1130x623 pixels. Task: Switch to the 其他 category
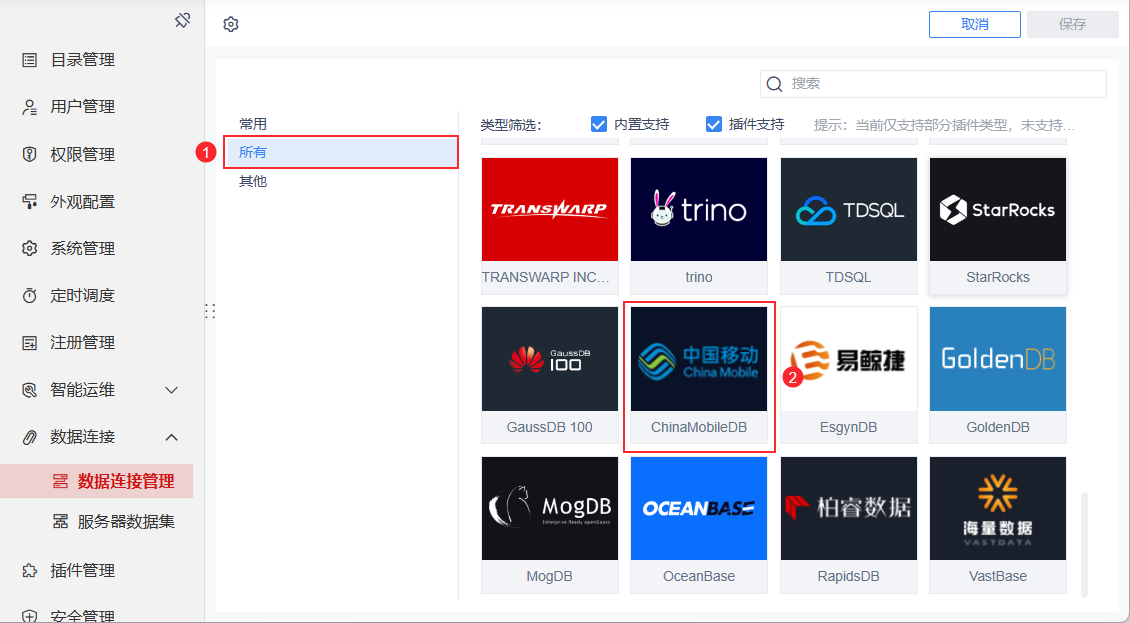pos(253,181)
